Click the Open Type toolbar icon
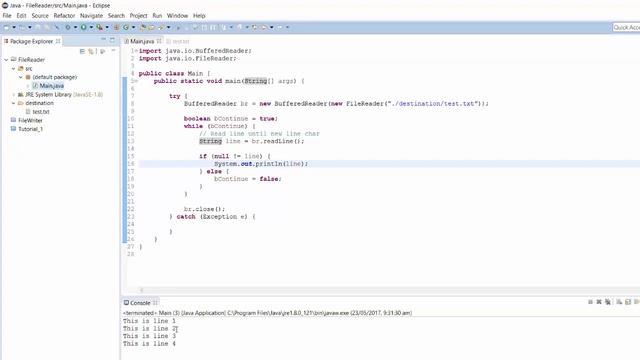This screenshot has width=640, height=360. pos(142,27)
